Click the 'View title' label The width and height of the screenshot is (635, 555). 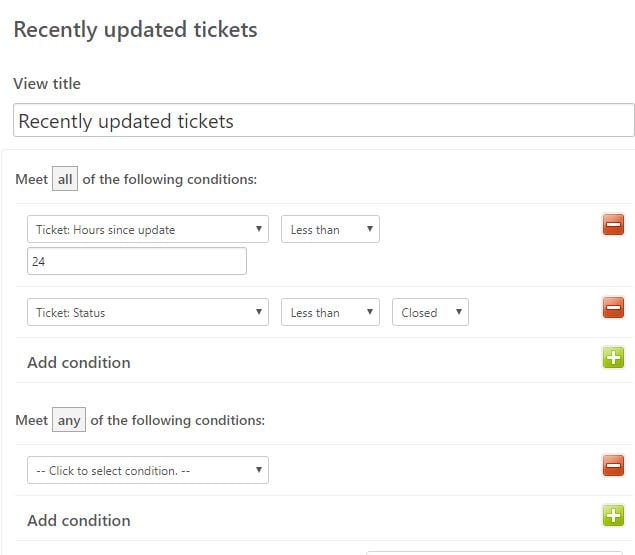(47, 83)
